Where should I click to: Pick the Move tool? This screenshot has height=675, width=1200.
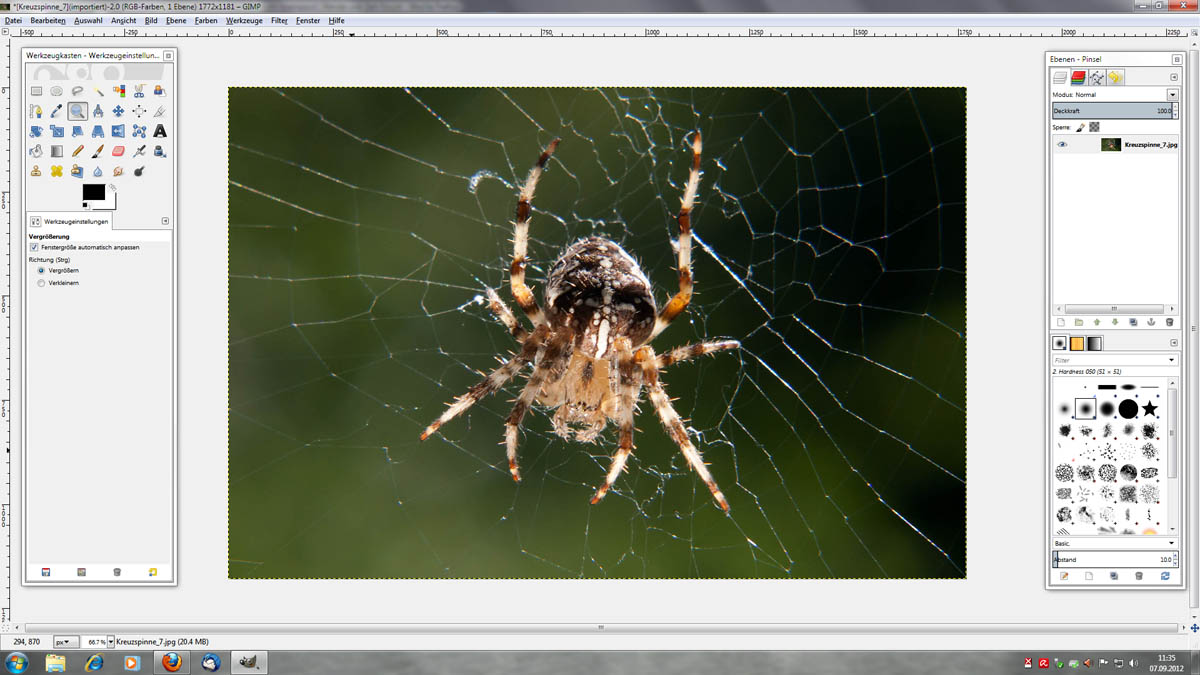click(118, 111)
